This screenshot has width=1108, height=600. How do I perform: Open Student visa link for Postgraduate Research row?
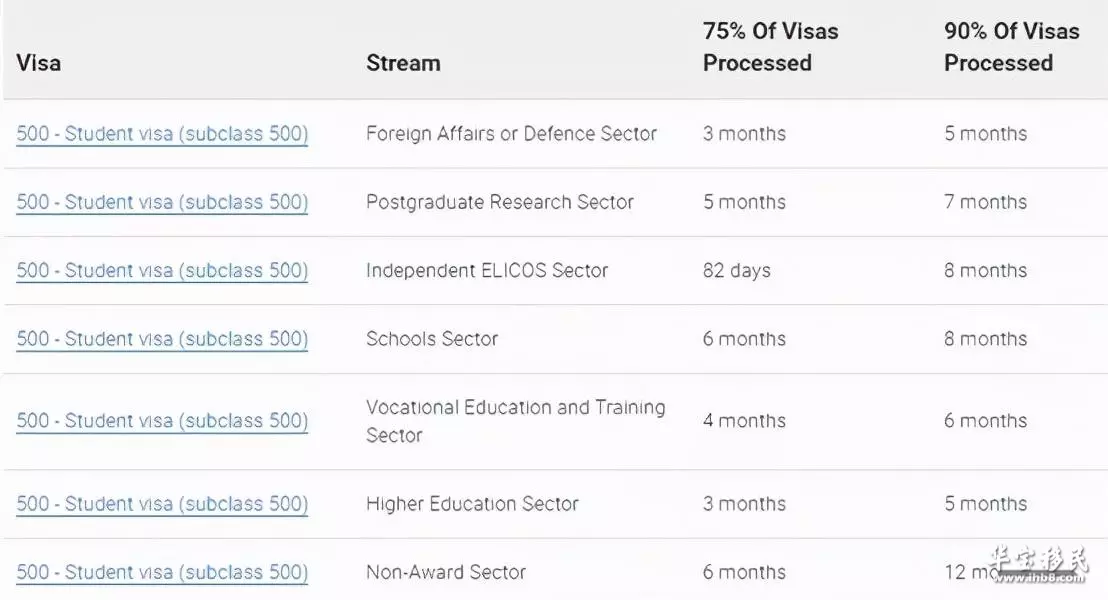coord(162,202)
